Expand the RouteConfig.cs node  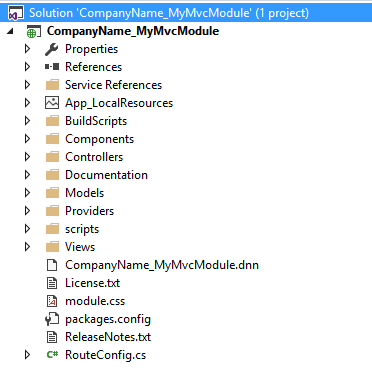27,355
